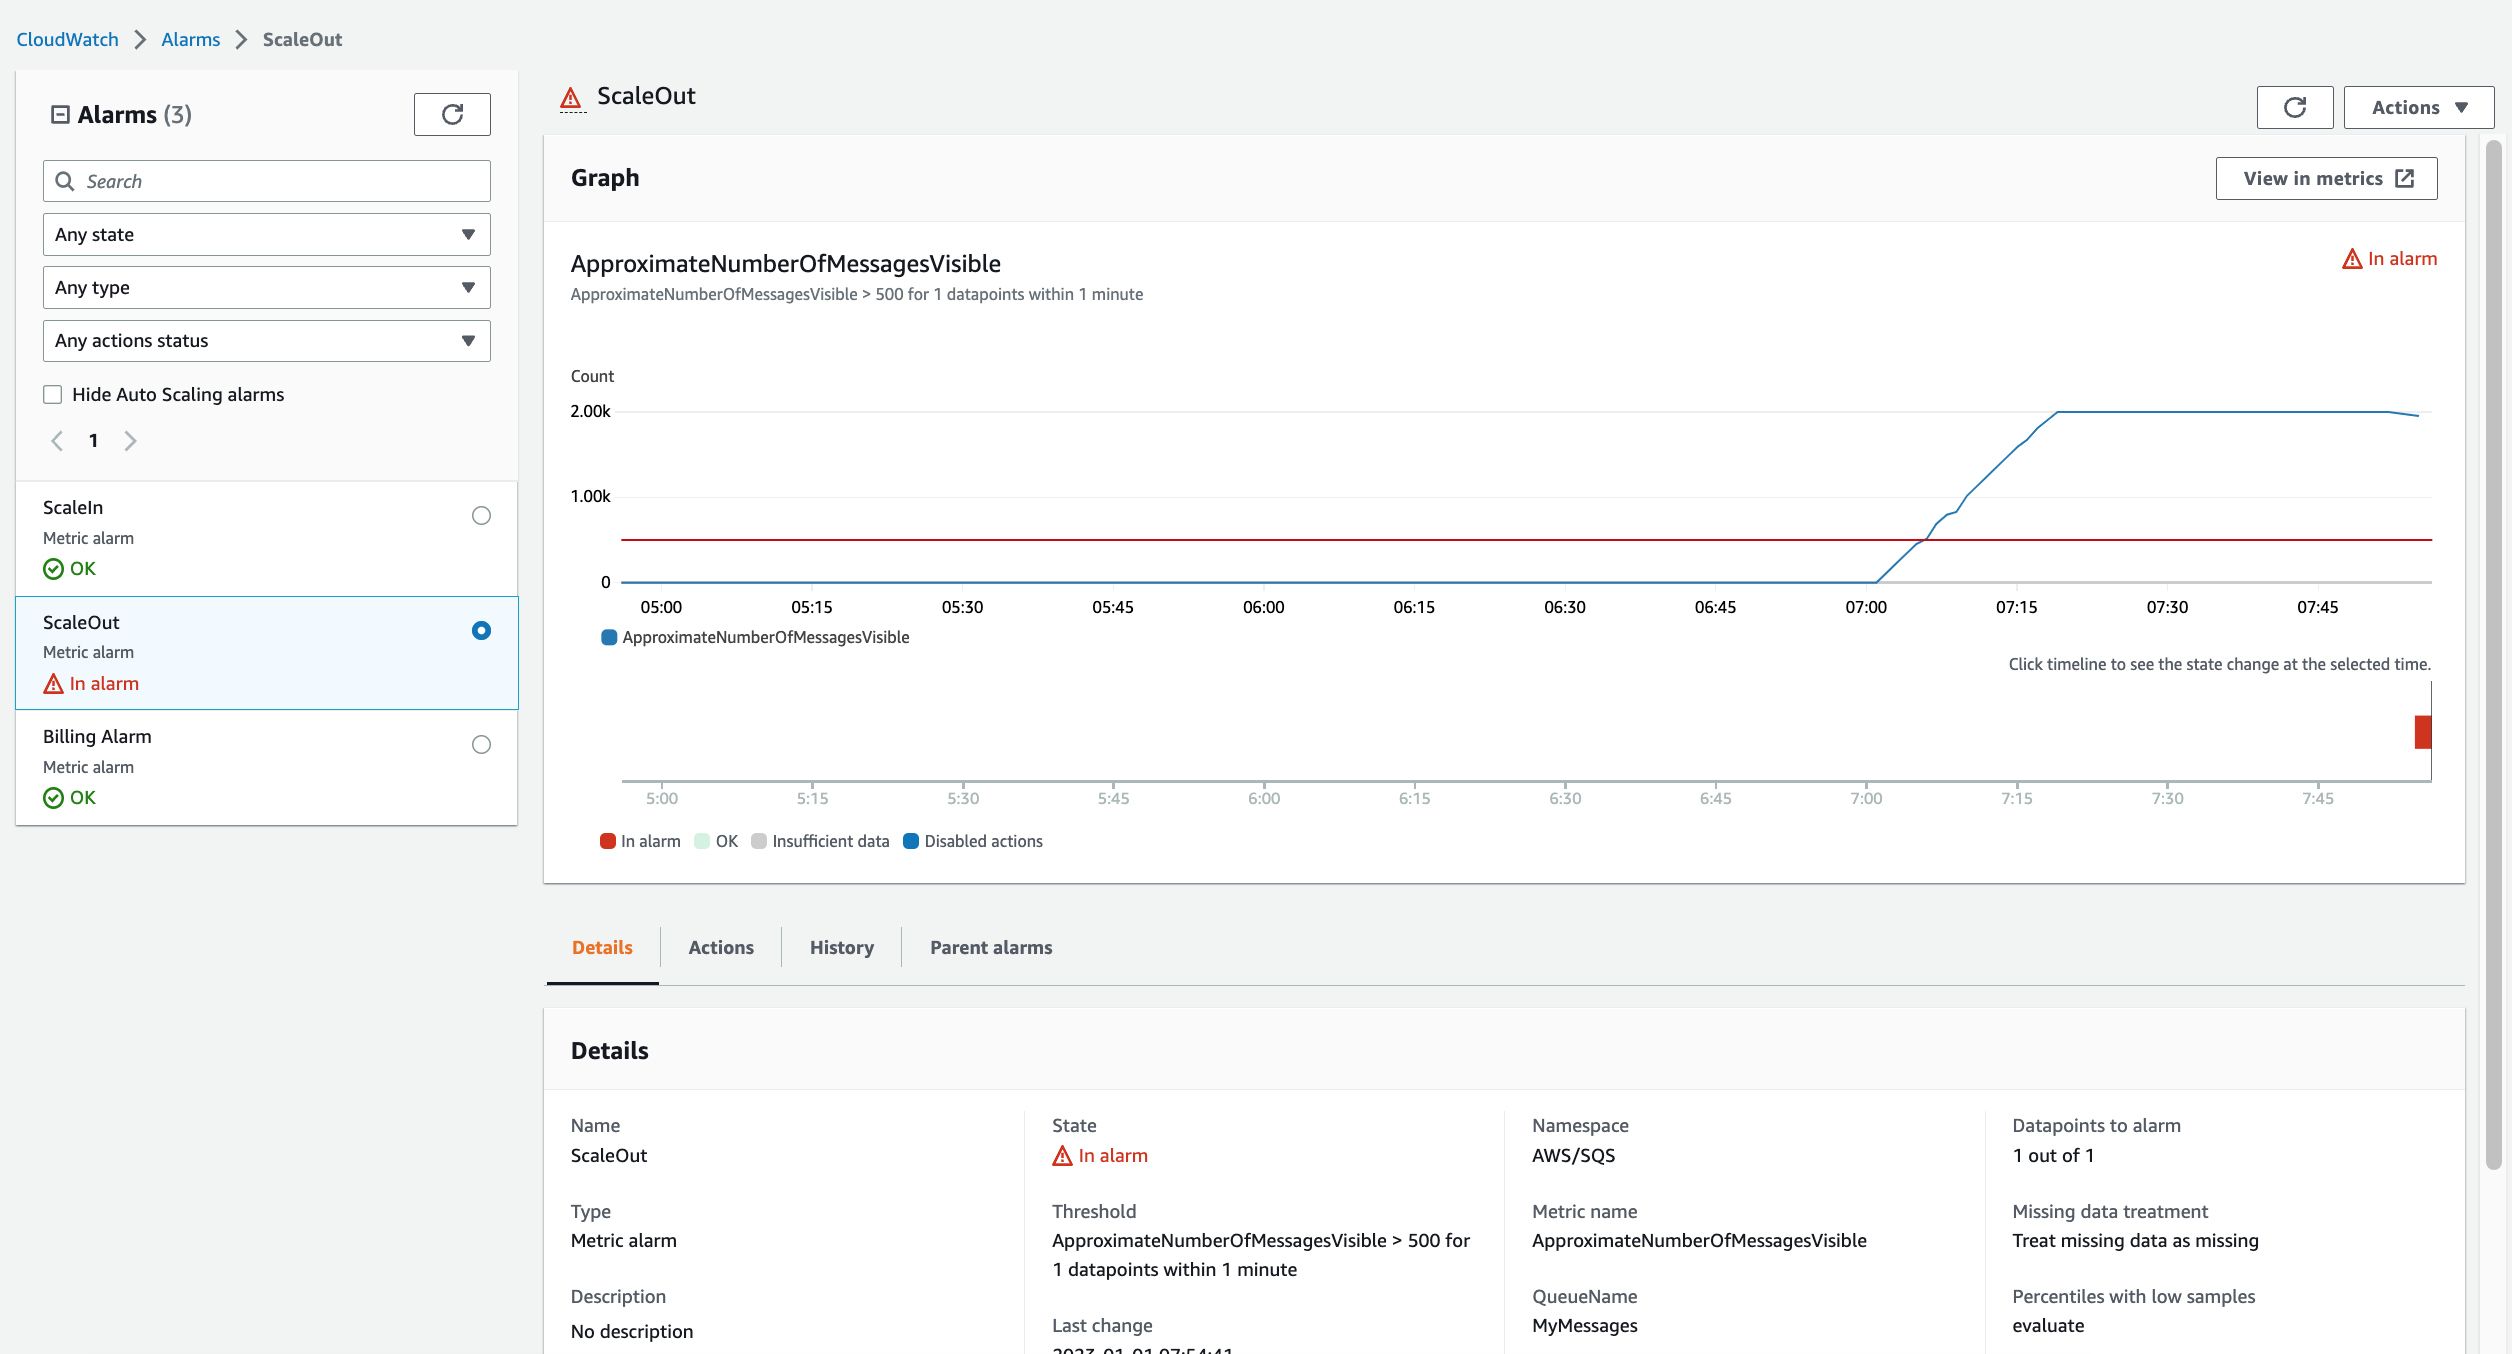This screenshot has height=1354, width=2512.
Task: Navigate to CloudWatch breadcrumb
Action: (x=67, y=40)
